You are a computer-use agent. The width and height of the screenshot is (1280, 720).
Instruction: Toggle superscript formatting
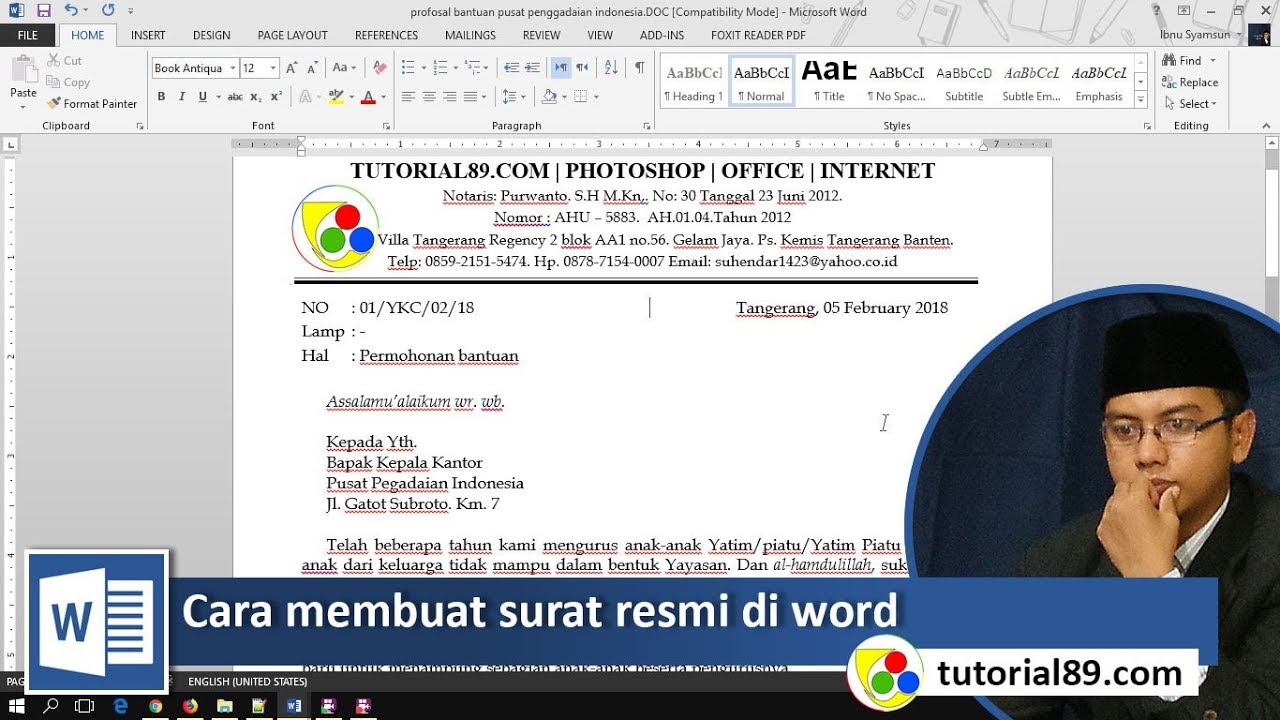pos(276,97)
